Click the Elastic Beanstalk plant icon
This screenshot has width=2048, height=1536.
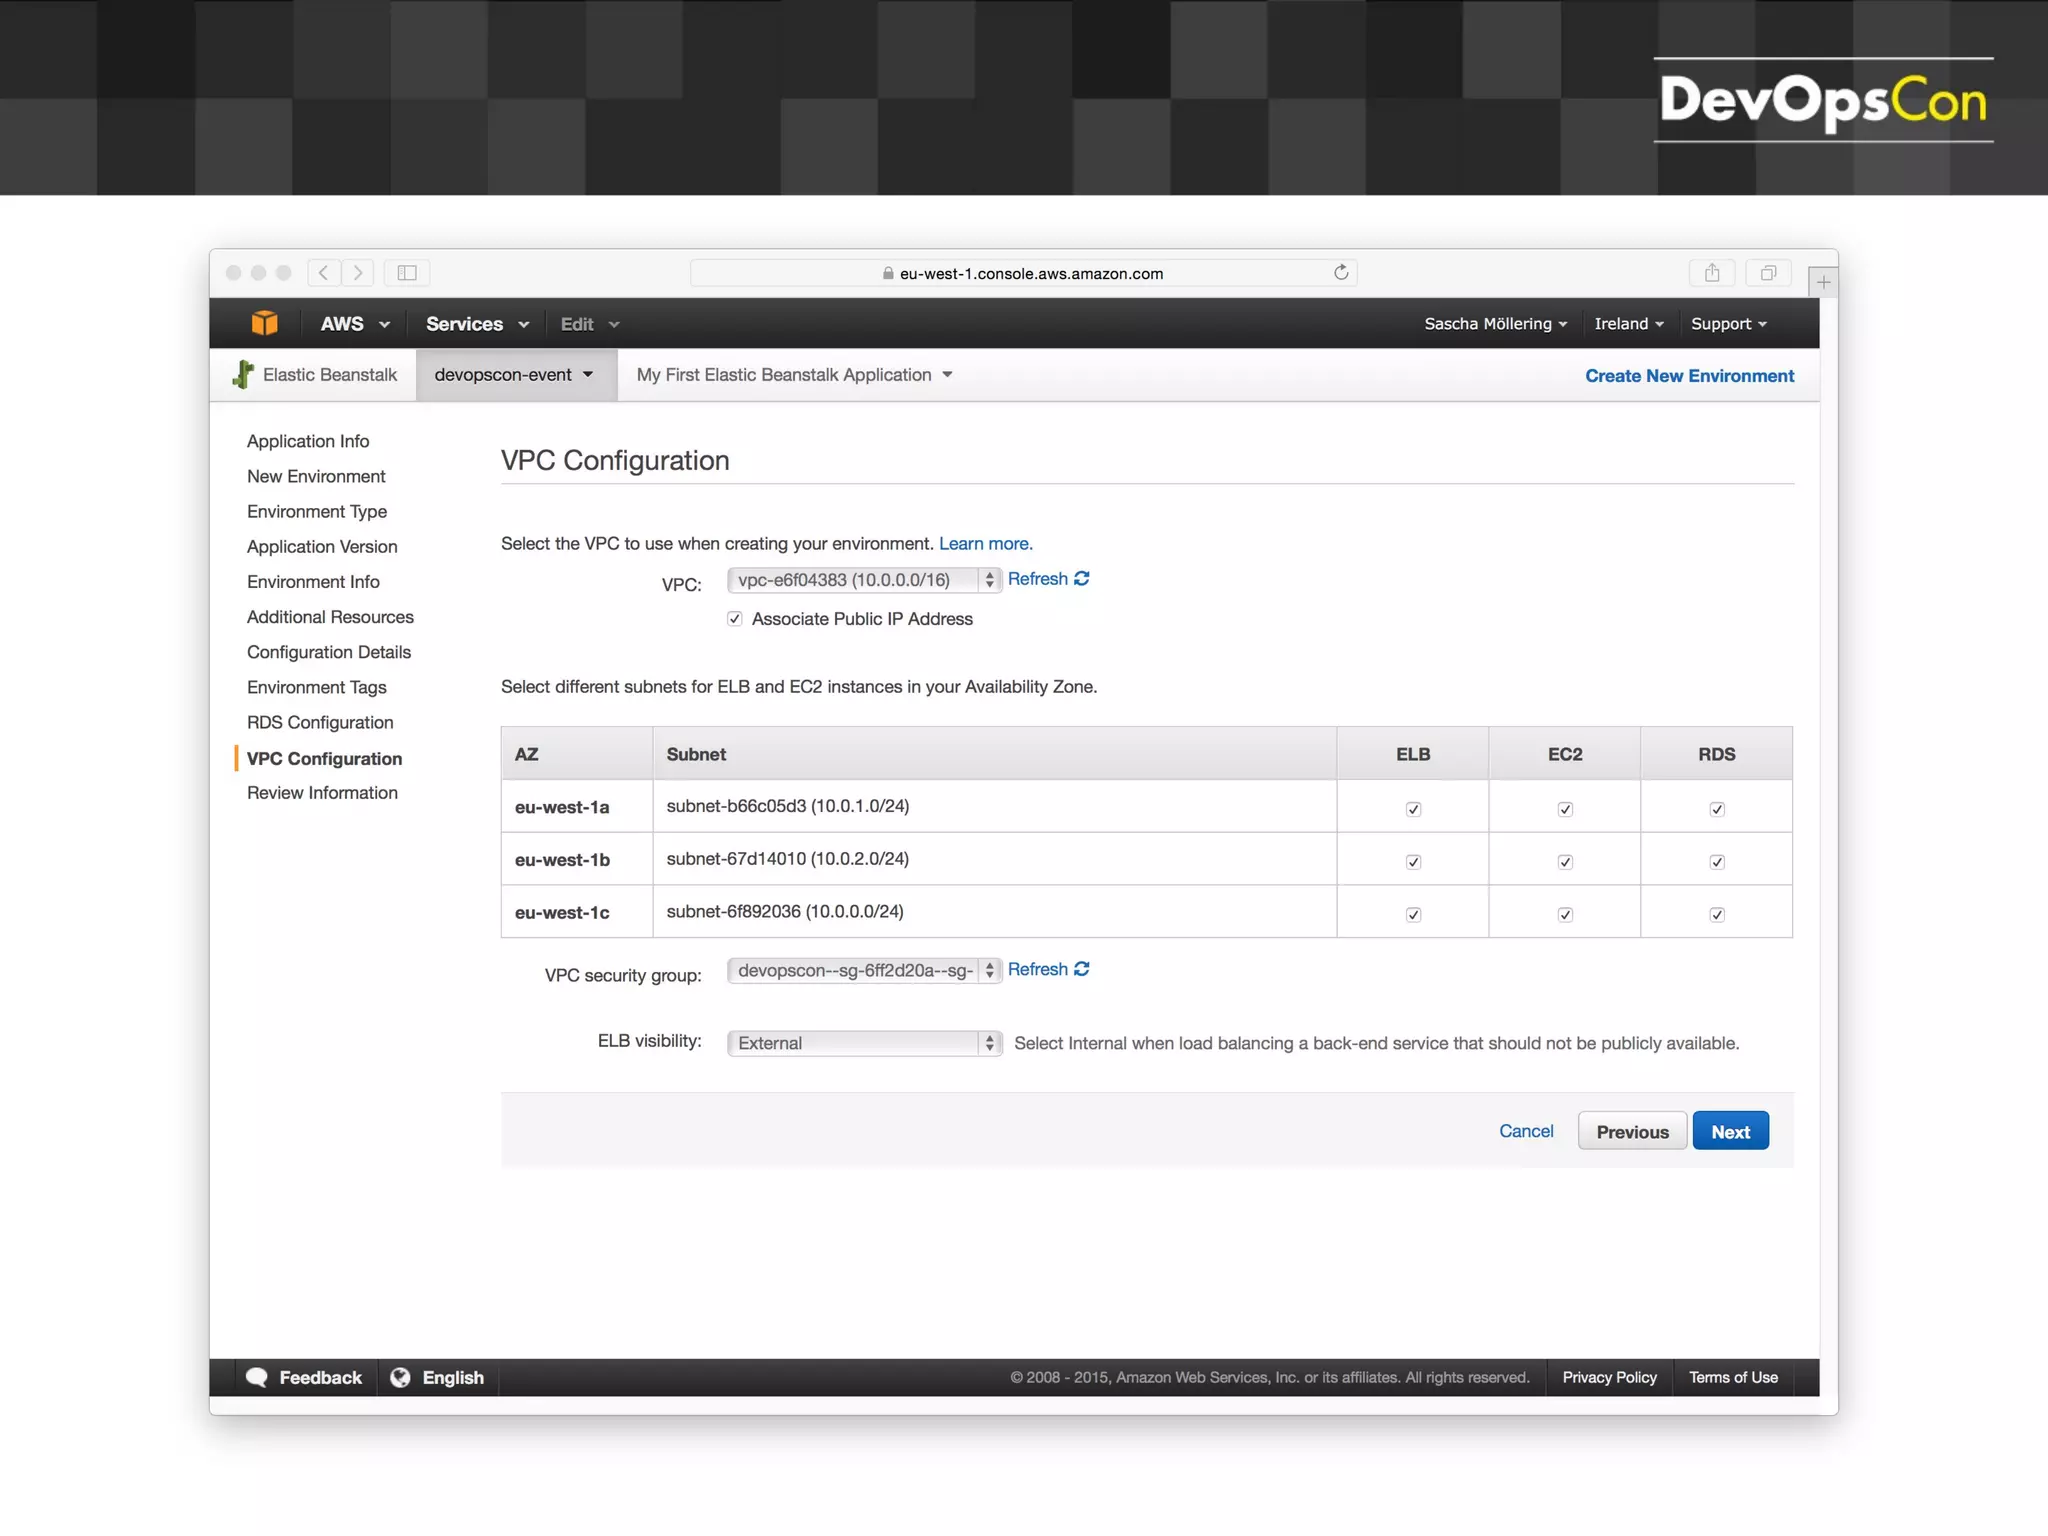pyautogui.click(x=243, y=375)
